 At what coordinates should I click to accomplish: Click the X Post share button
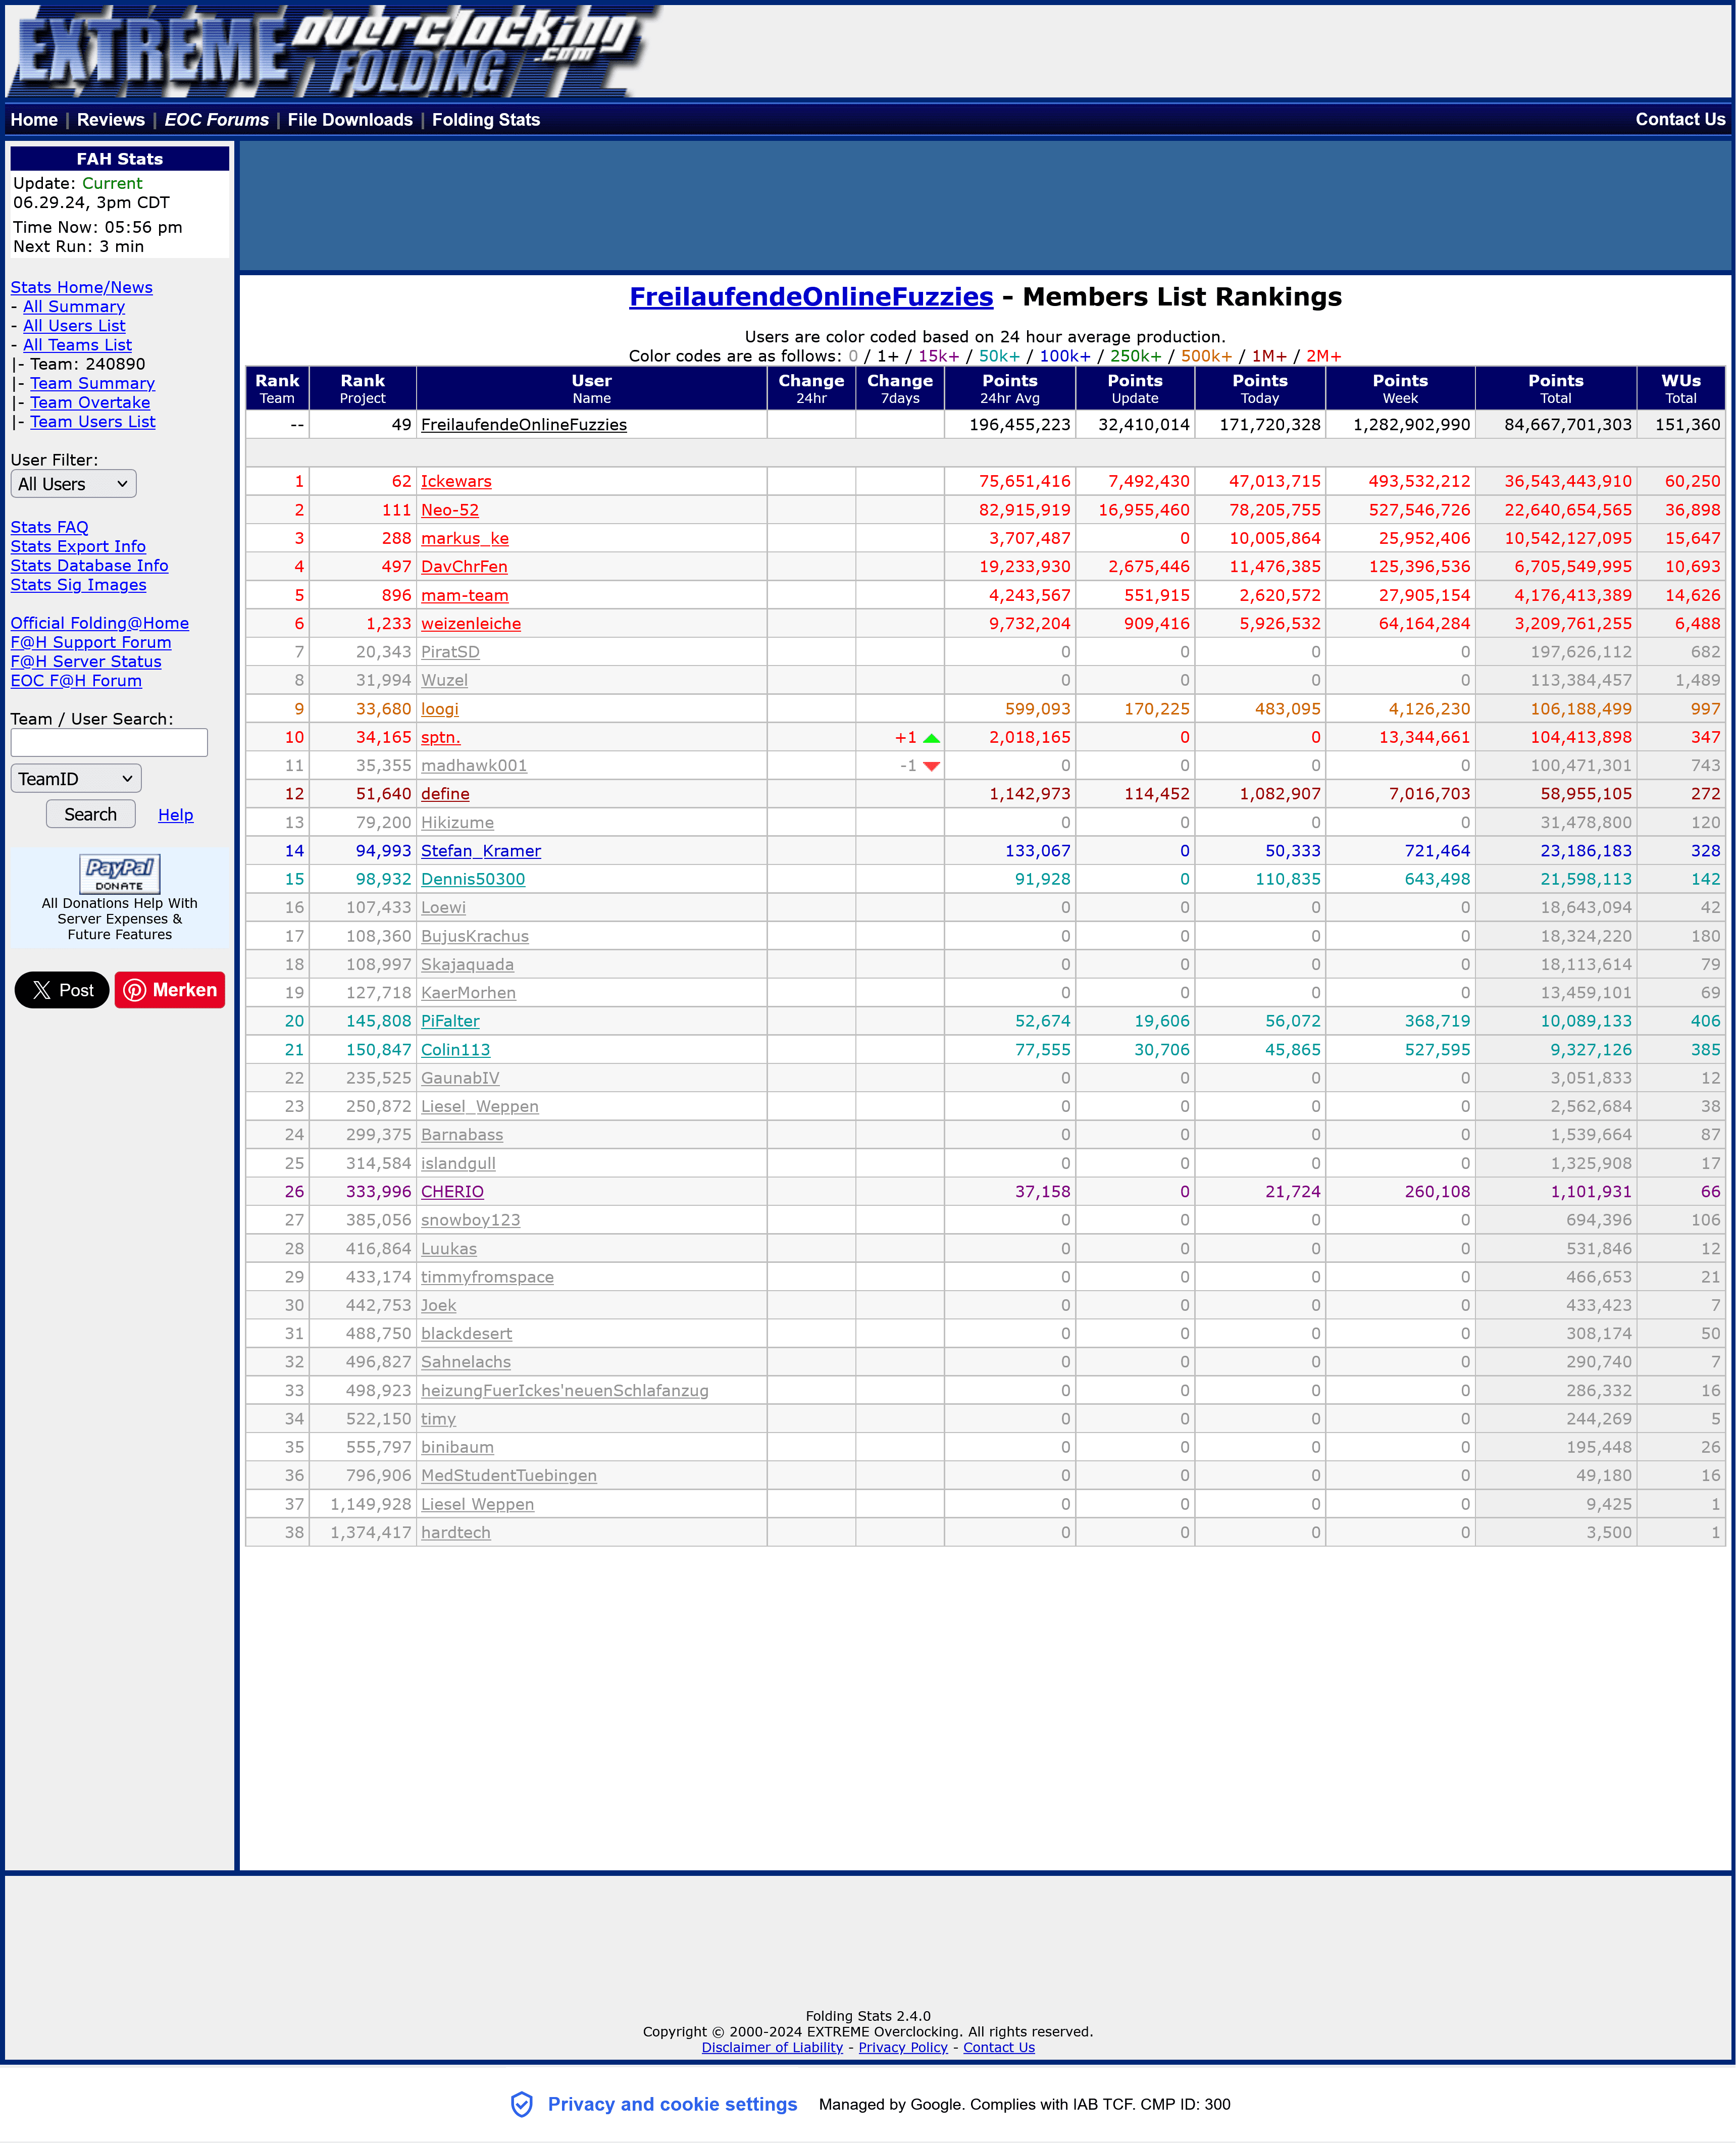pos(62,990)
